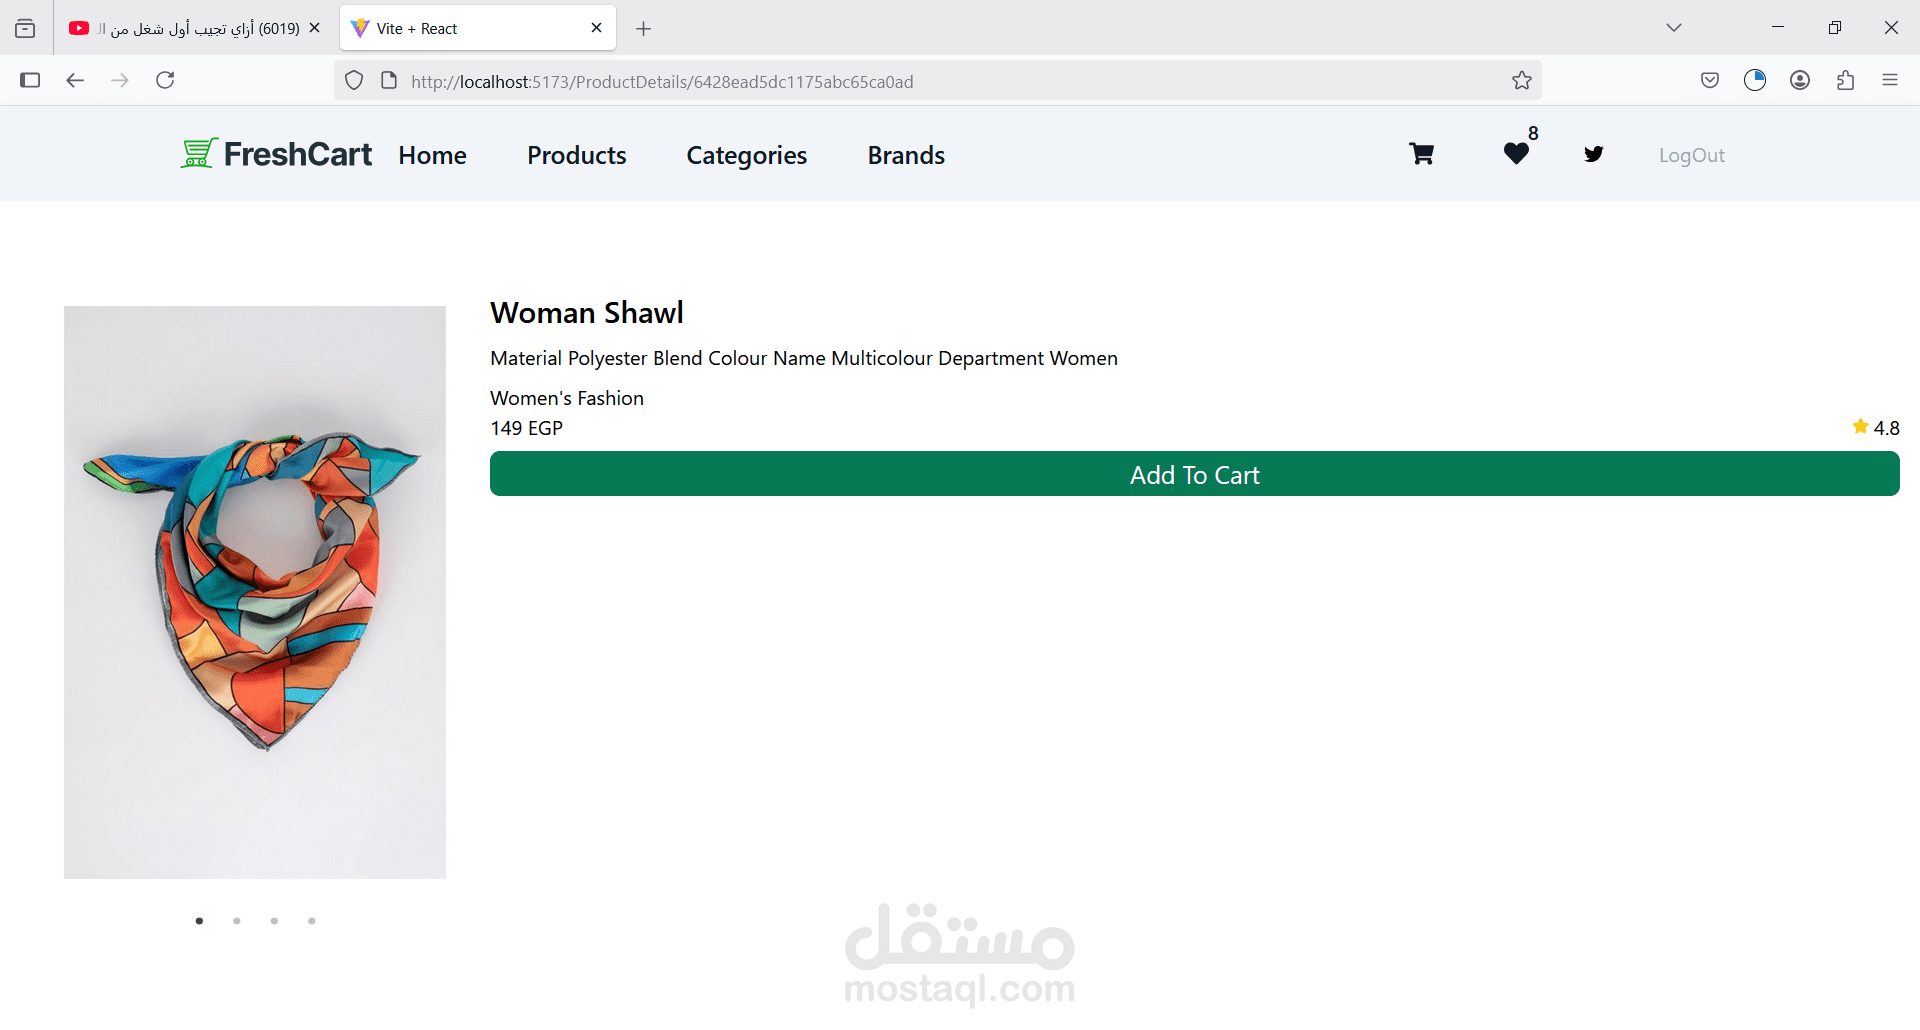Open the tracking protection shield
This screenshot has height=1030, width=1920.
(354, 81)
